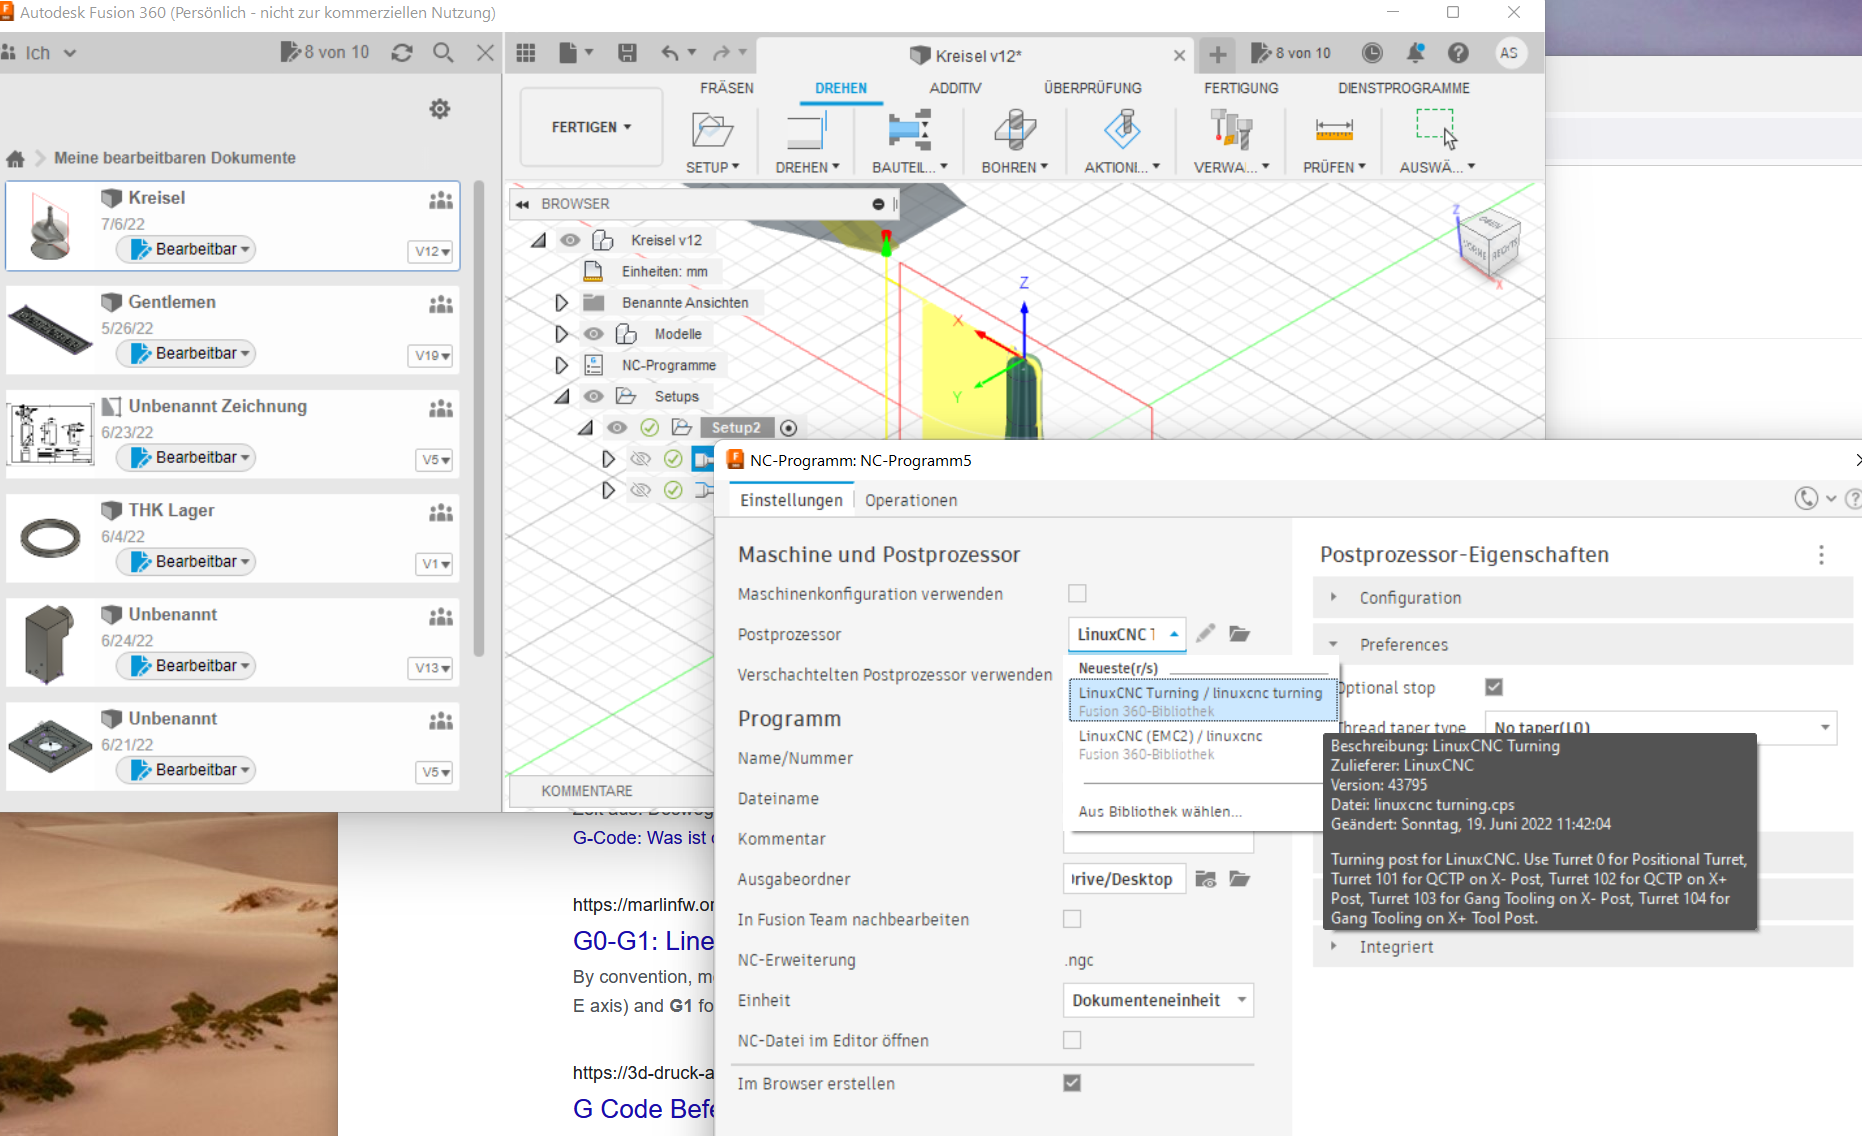Image resolution: width=1862 pixels, height=1136 pixels.
Task: Open G Code Befehle link in browser
Action: tap(643, 1109)
